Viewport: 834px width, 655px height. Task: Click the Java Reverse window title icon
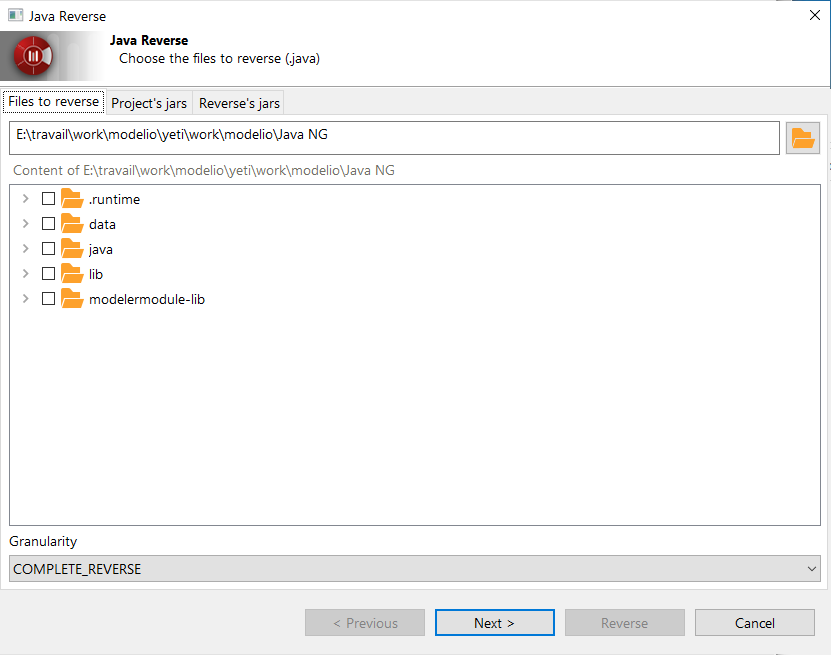[x=15, y=15]
